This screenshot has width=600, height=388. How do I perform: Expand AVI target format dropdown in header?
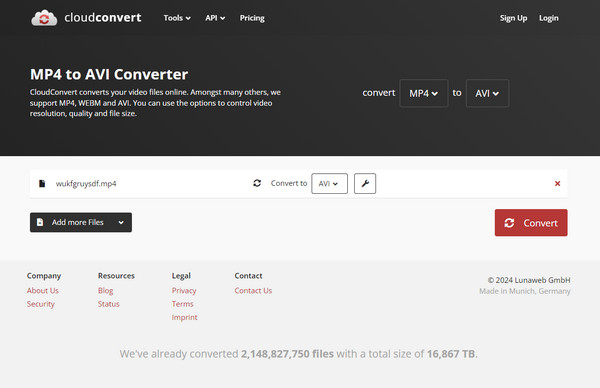(x=487, y=93)
